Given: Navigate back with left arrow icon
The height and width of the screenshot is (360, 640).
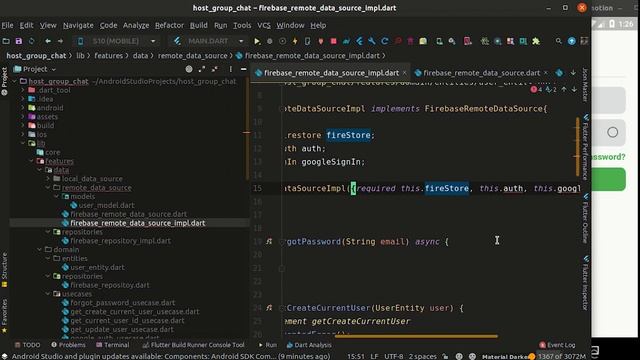Looking at the screenshot, I should (48, 41).
